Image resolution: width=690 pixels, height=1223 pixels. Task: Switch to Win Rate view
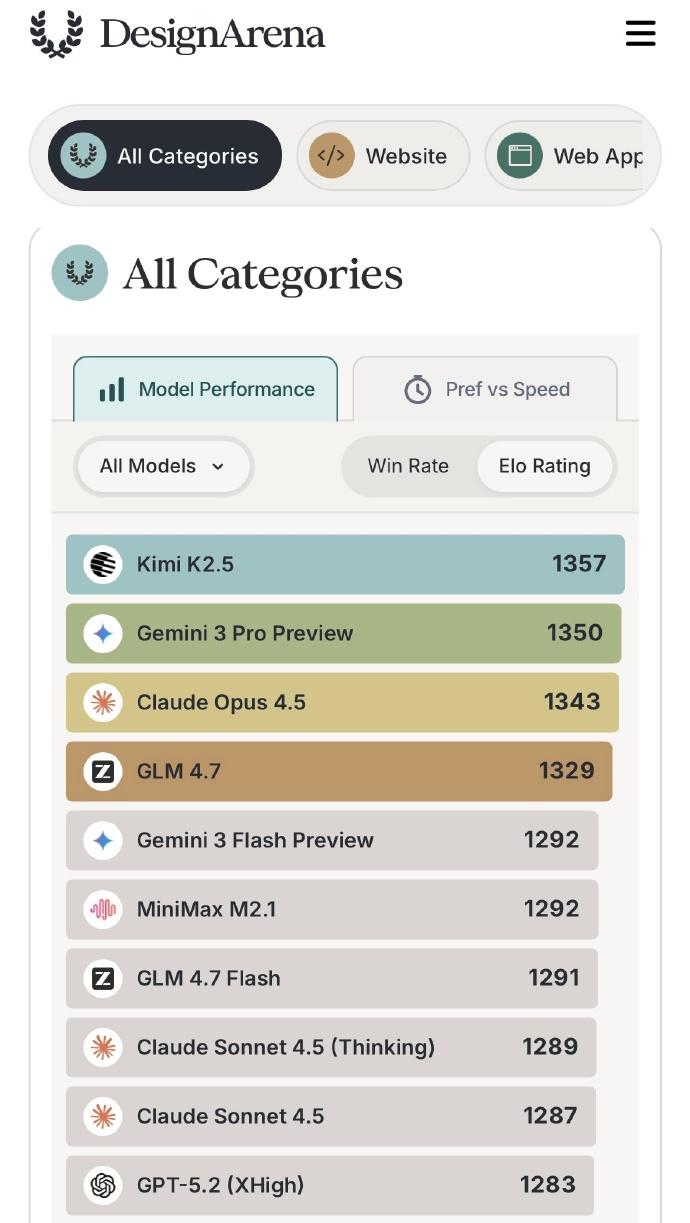pyautogui.click(x=408, y=466)
